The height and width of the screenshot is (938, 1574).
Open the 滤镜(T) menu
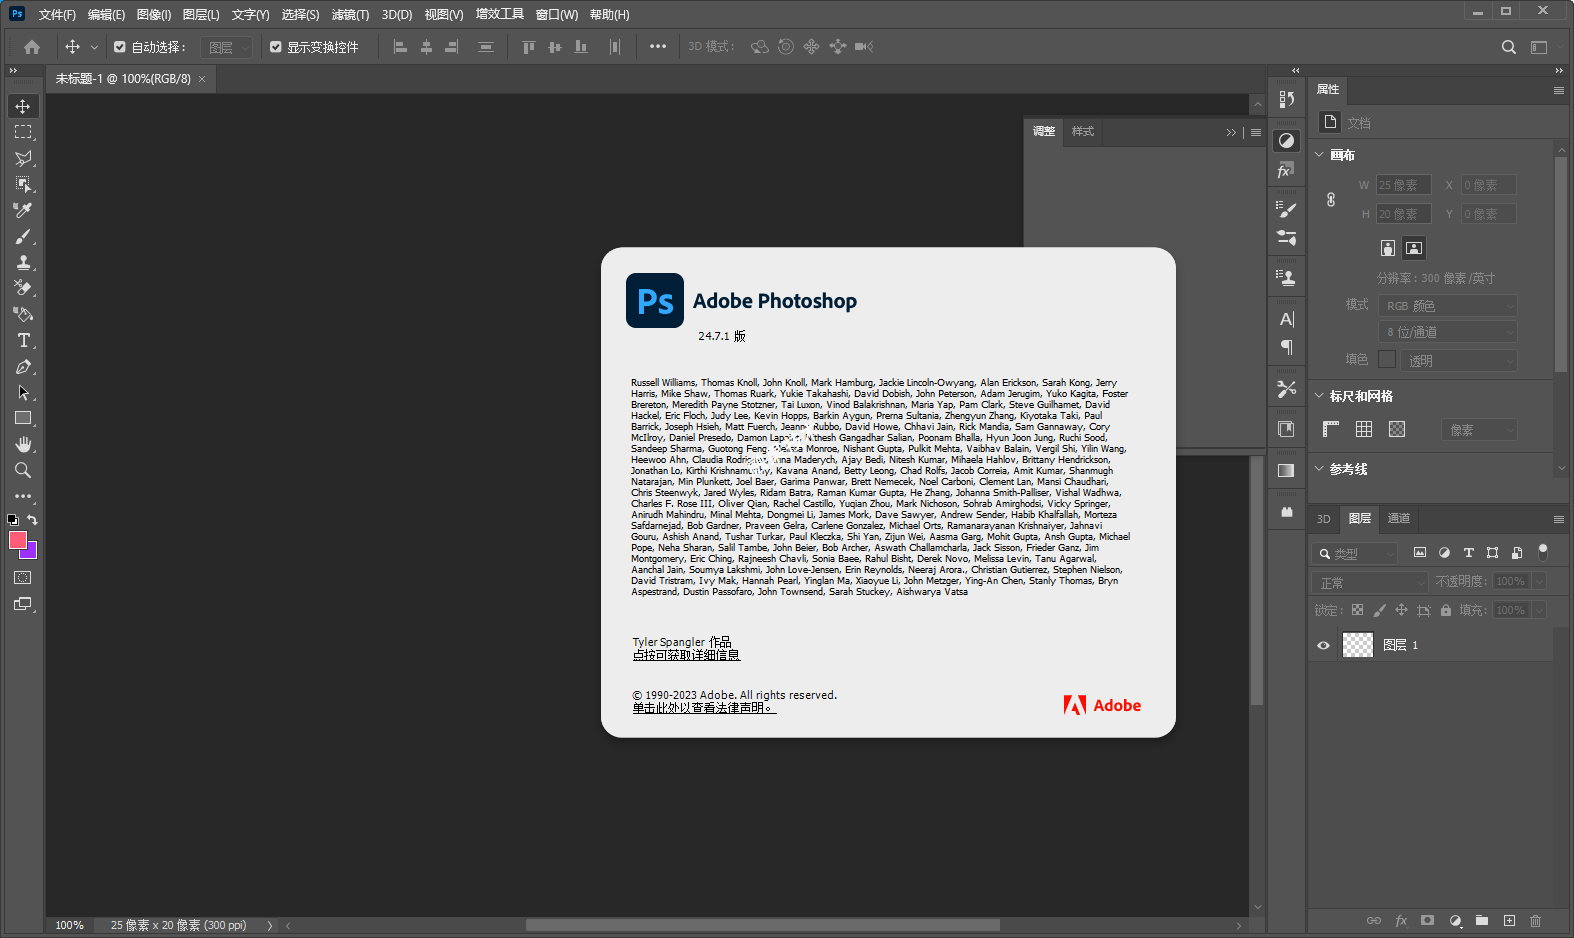click(x=350, y=14)
